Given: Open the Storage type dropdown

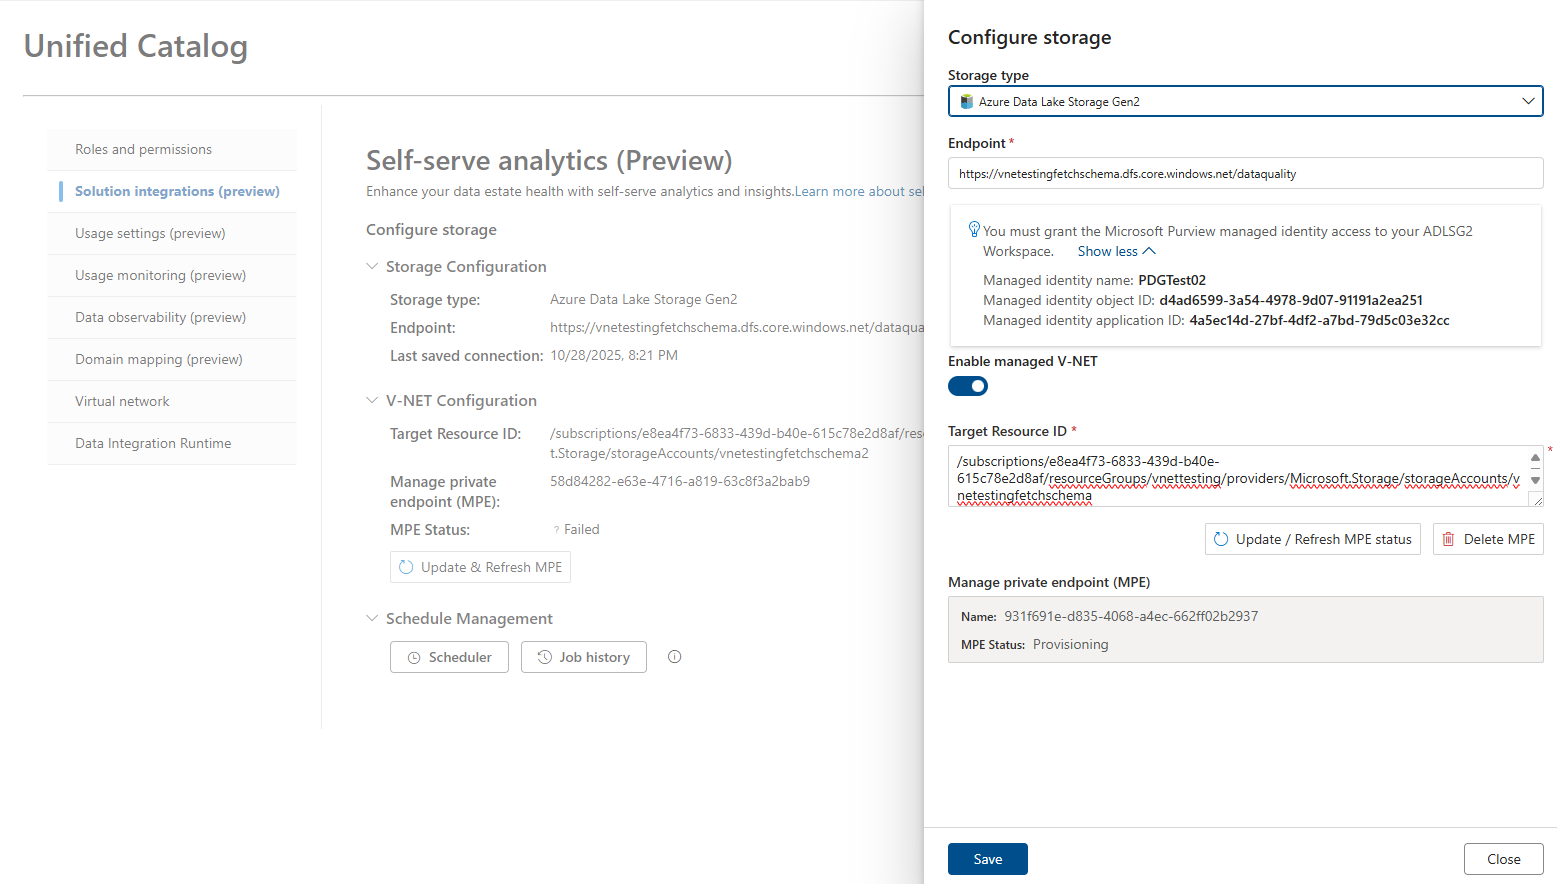Looking at the screenshot, I should (1245, 101).
